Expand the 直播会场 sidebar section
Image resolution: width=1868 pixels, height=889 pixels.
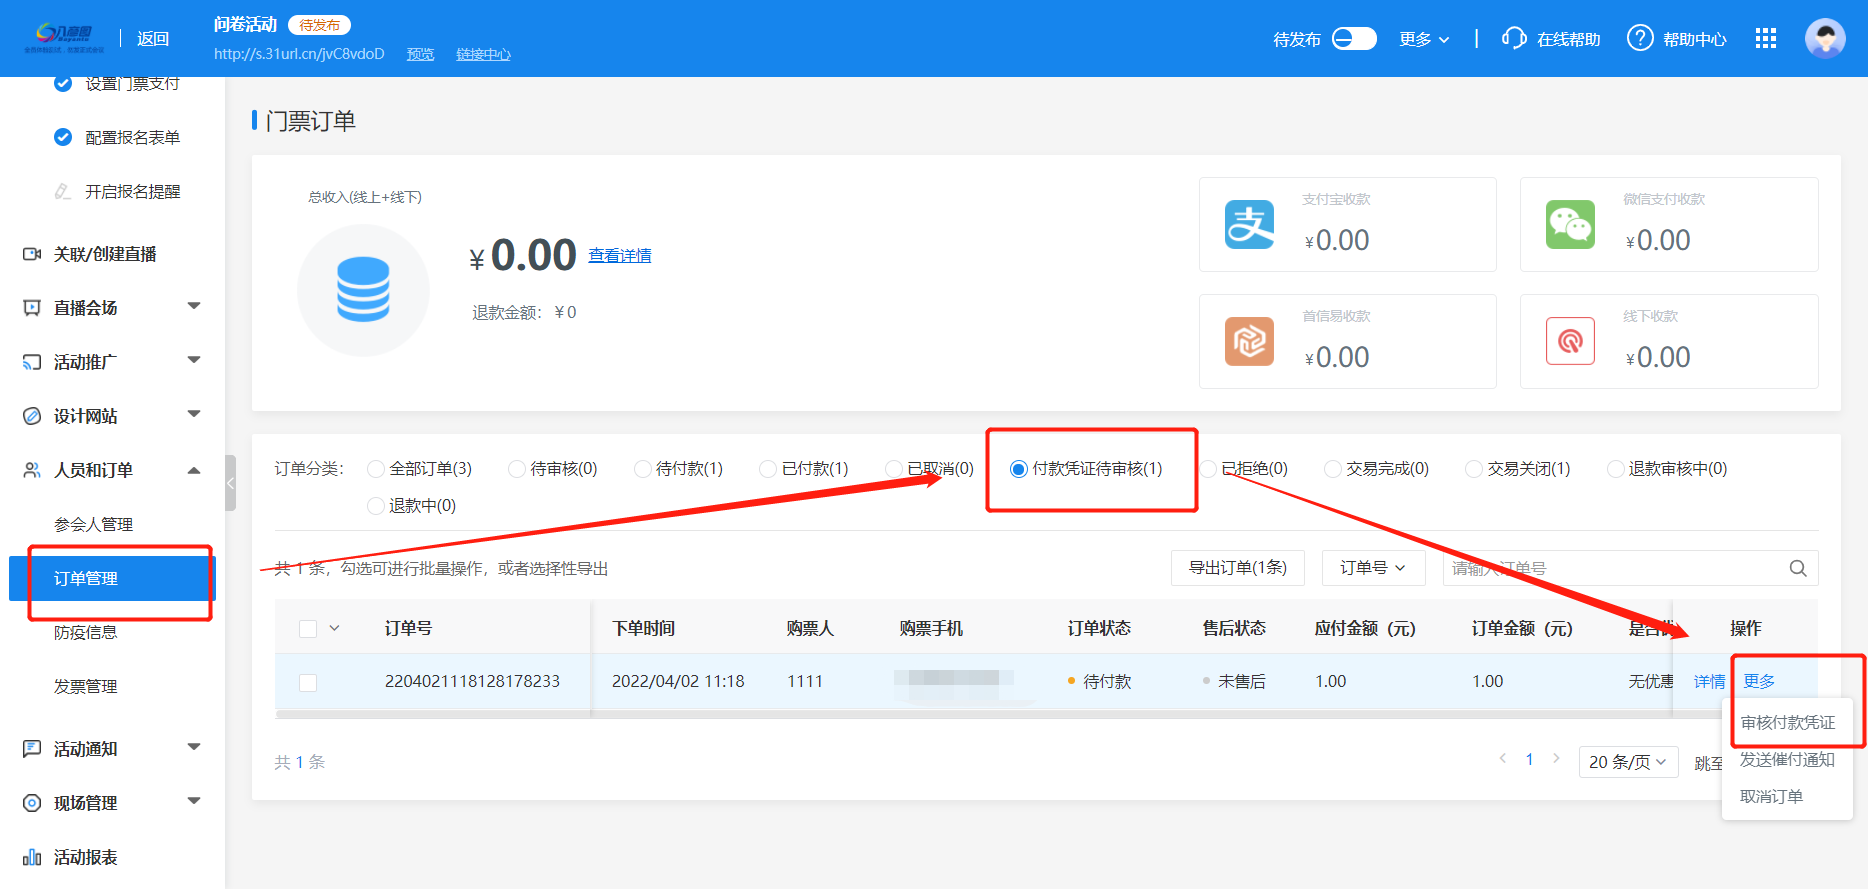tap(194, 306)
